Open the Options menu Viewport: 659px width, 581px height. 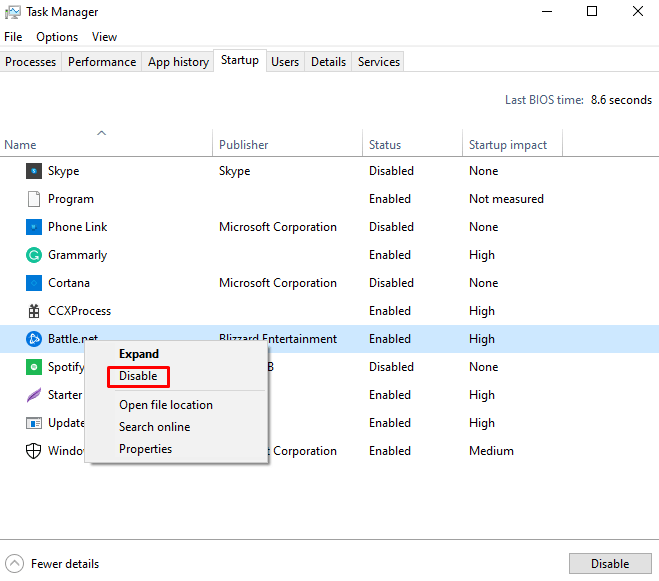pos(57,37)
